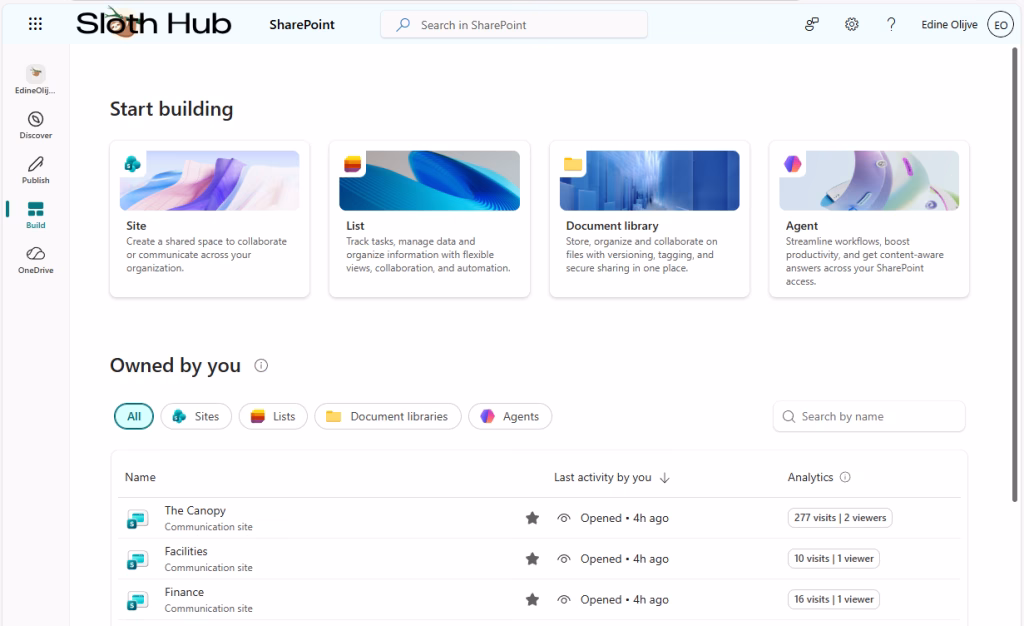The width and height of the screenshot is (1024, 626).
Task: Open the Edine Olijve account menu
Action: click(x=999, y=25)
